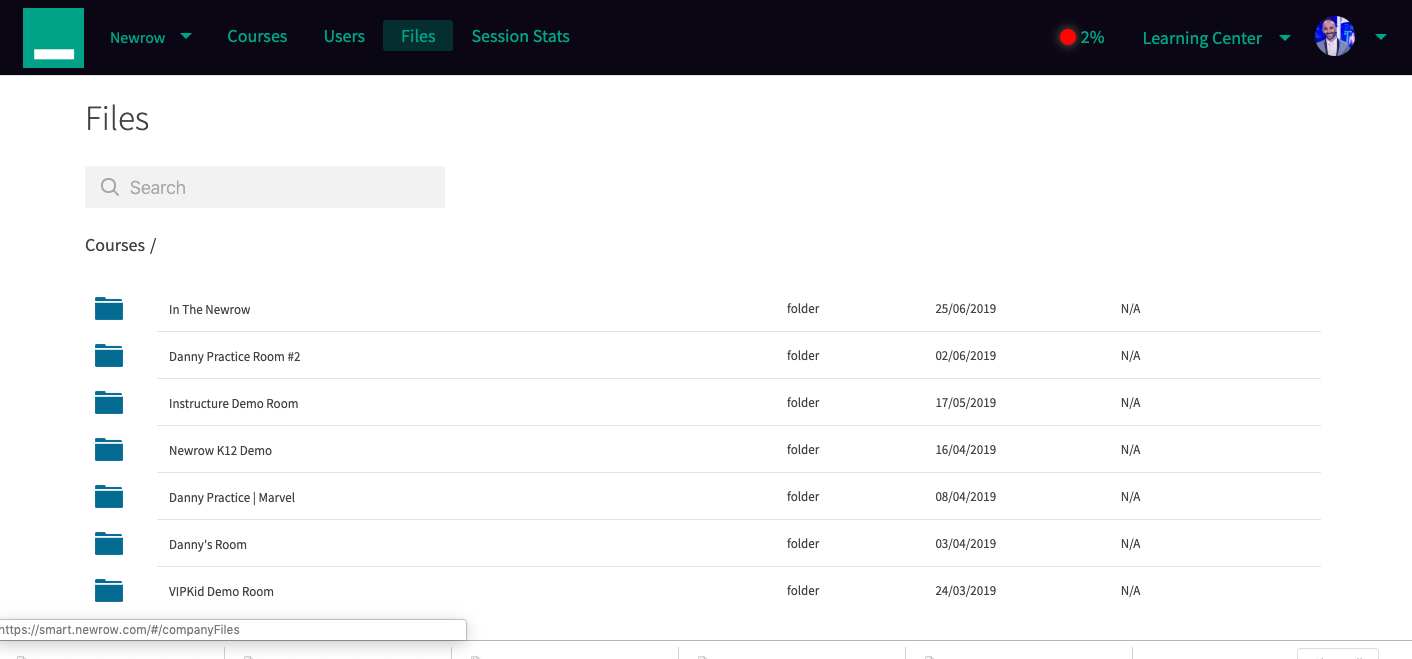Open the Instructure Demo Room folder name
This screenshot has height=659, width=1412.
(x=234, y=404)
